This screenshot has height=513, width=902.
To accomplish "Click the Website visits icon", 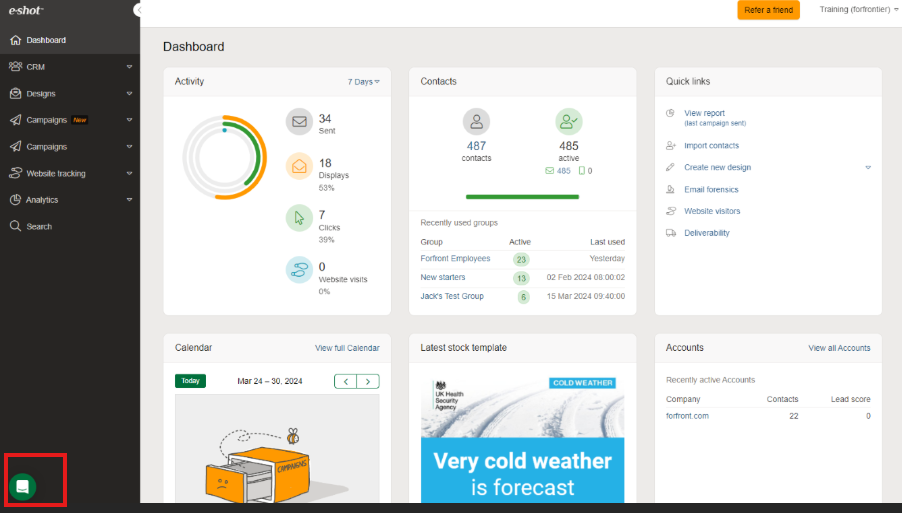I will (299, 270).
